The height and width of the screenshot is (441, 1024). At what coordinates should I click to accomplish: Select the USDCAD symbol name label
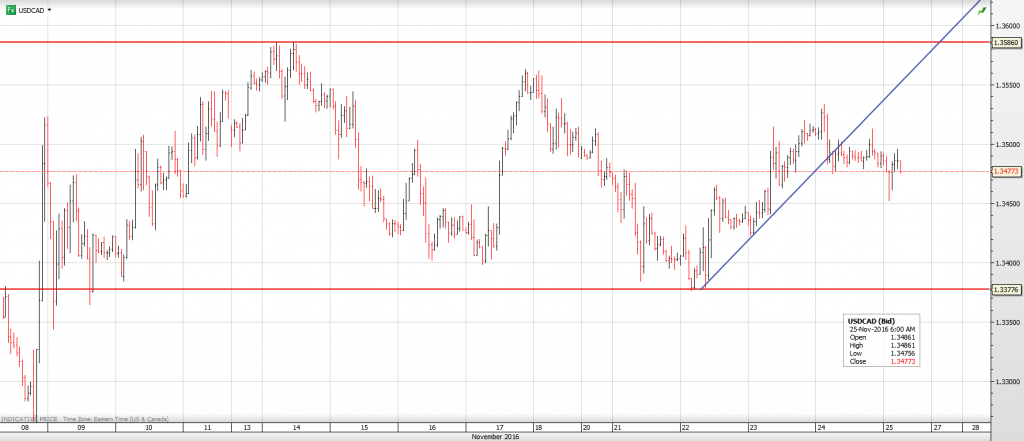[x=31, y=10]
